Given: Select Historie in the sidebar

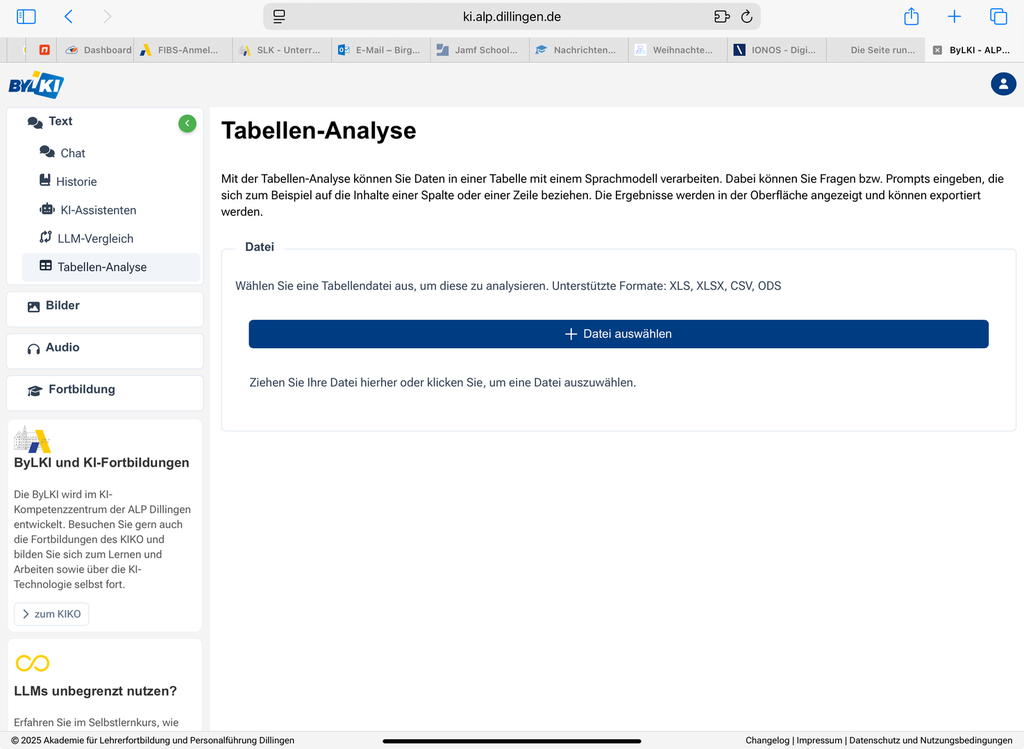Looking at the screenshot, I should click(76, 182).
